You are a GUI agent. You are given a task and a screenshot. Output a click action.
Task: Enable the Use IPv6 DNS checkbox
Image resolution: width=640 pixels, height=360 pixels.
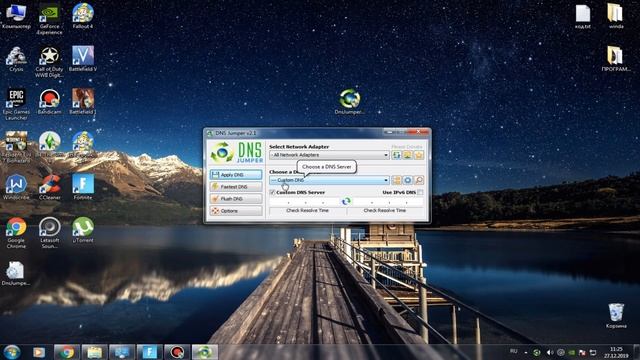(420, 192)
